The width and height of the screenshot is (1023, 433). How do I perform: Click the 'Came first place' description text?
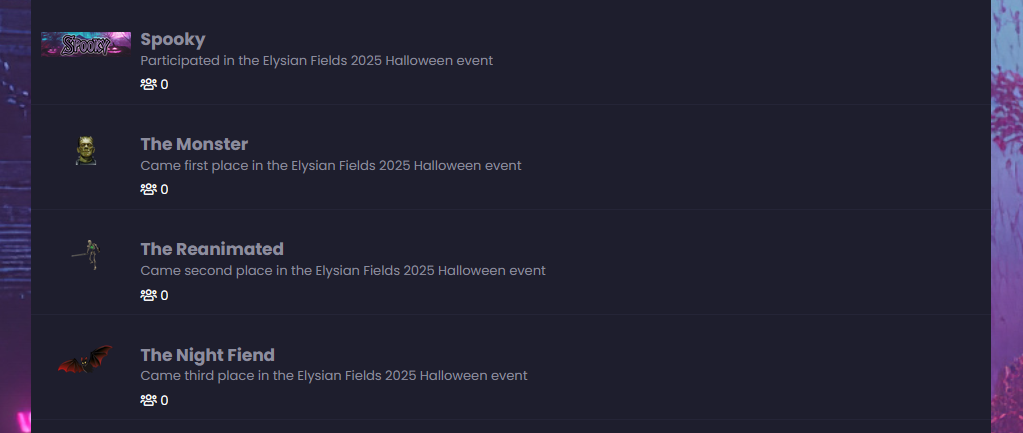pyautogui.click(x=330, y=165)
